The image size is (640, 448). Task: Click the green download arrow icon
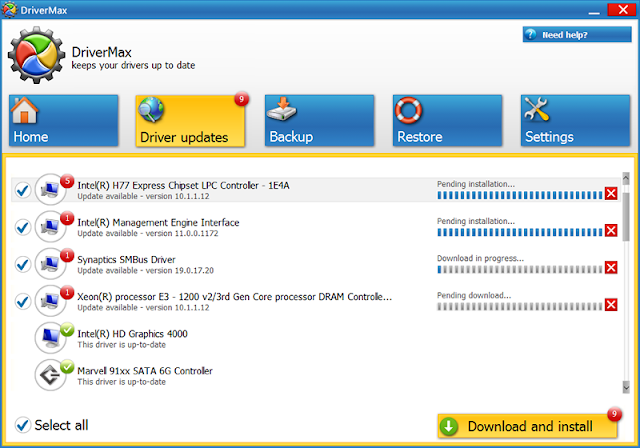coord(449,426)
